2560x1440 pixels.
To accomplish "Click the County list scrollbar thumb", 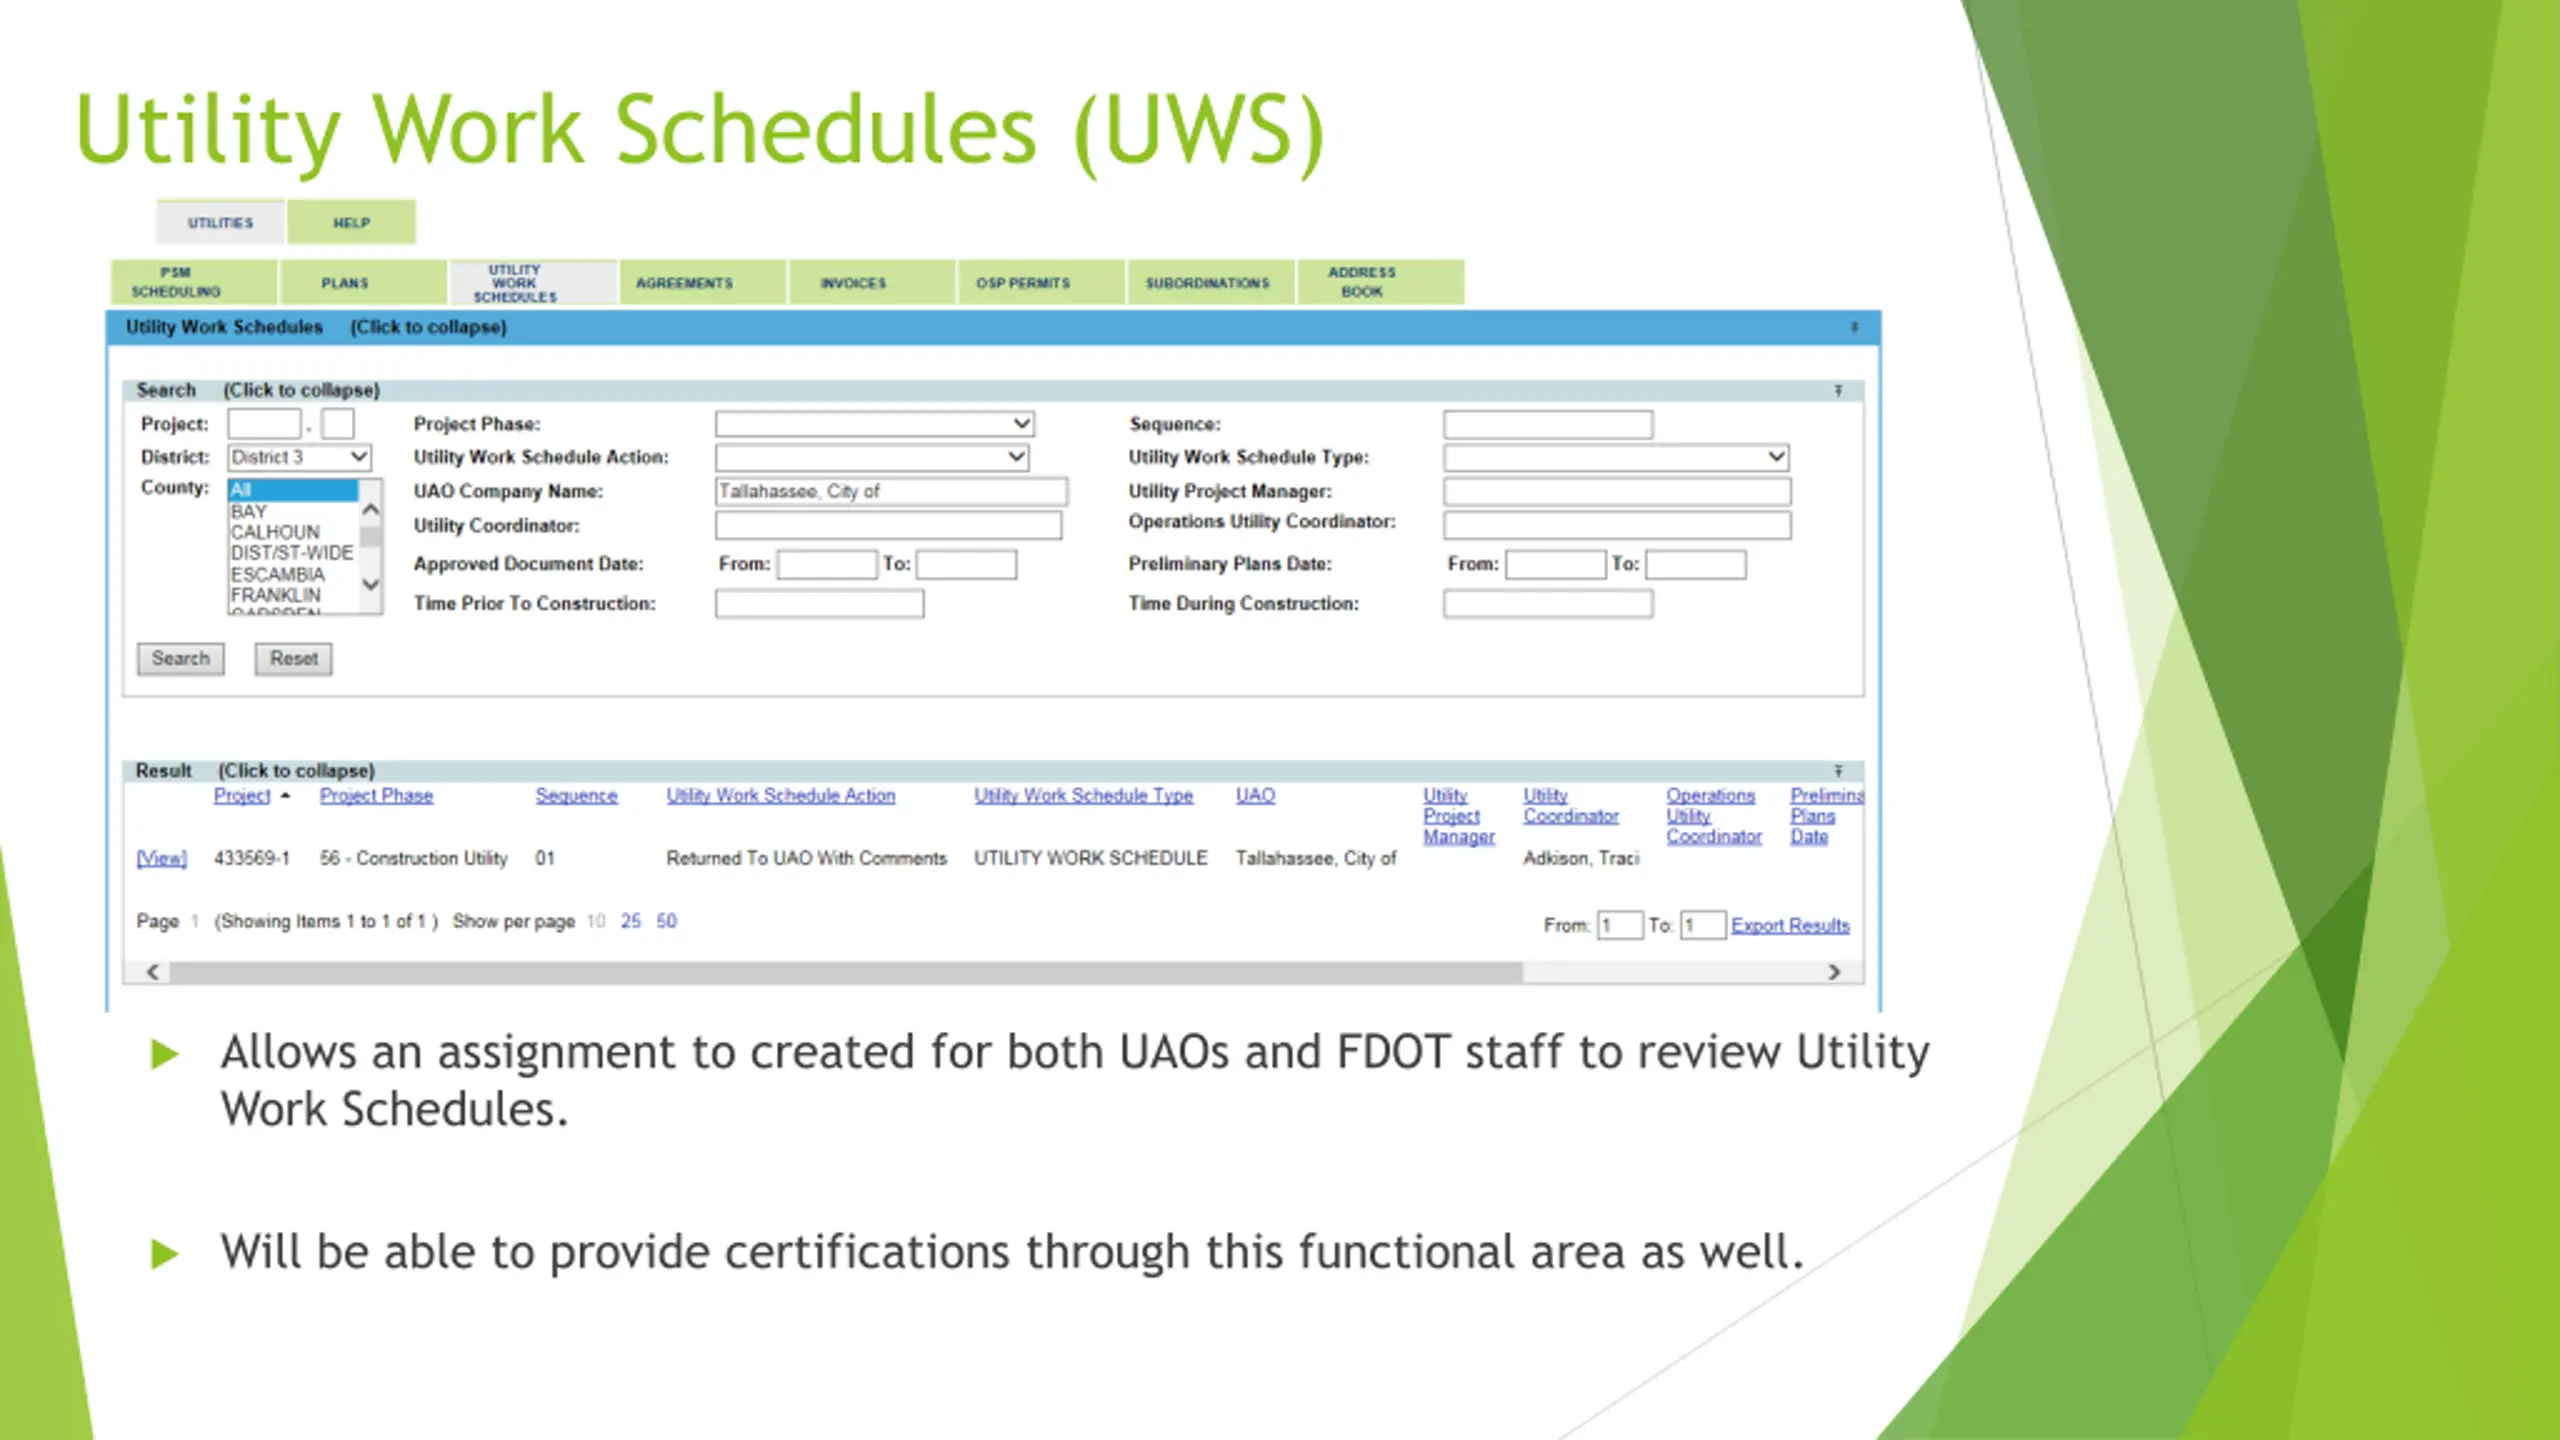I will pos(371,536).
